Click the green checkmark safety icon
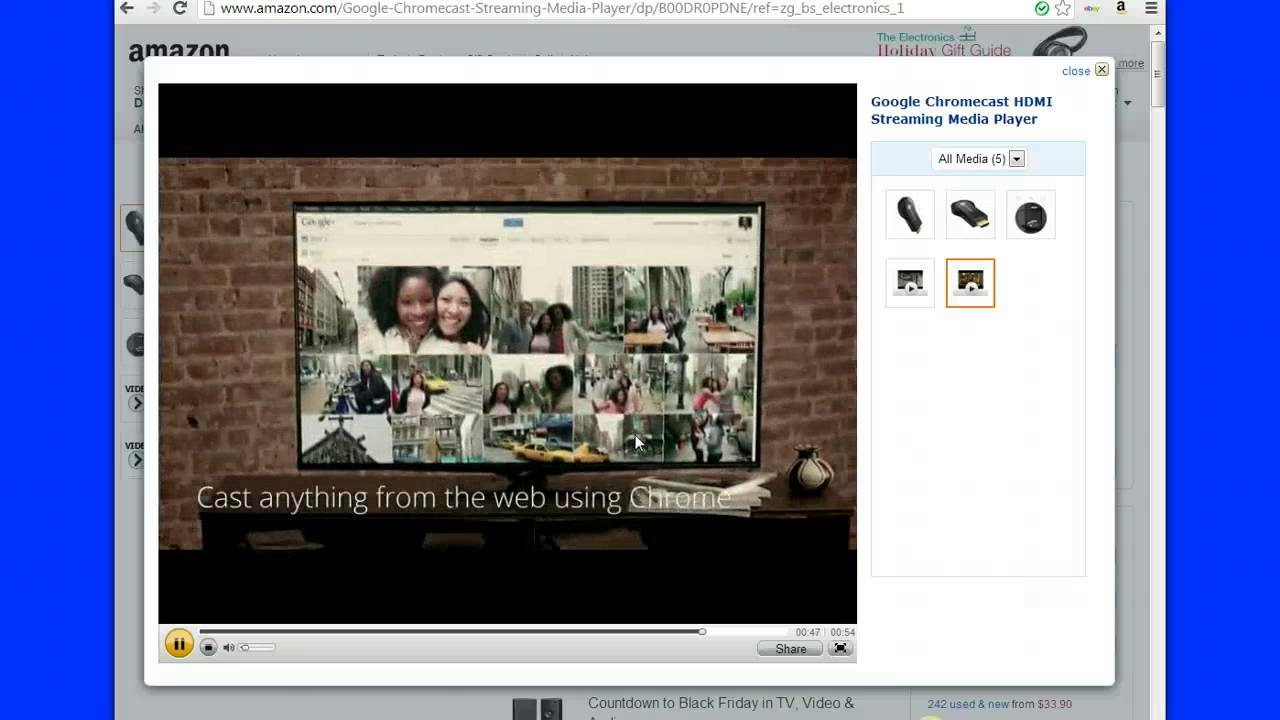 tap(1042, 8)
